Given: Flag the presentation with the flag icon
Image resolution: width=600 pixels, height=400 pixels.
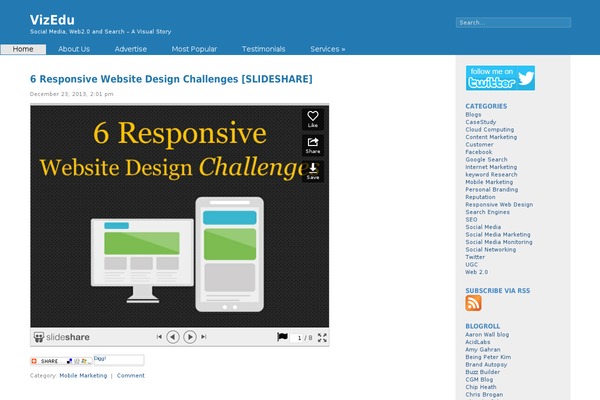Looking at the screenshot, I should coord(282,337).
